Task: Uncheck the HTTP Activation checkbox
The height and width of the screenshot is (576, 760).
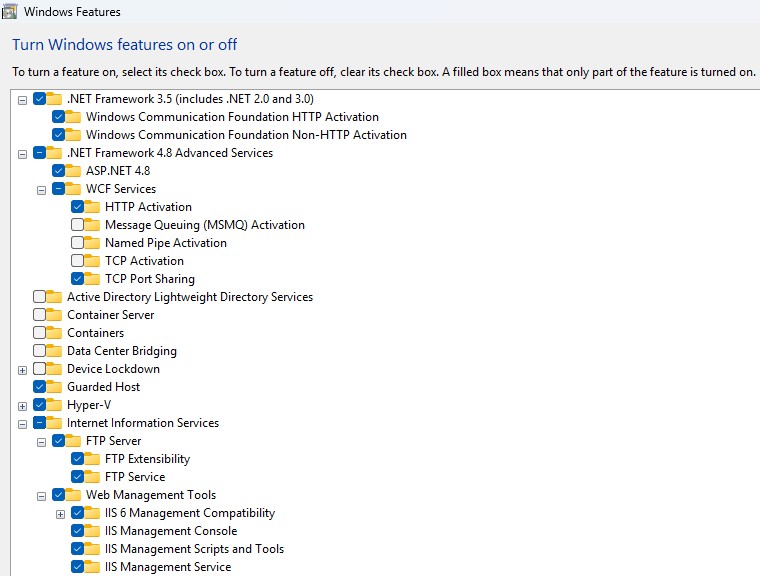Action: point(77,207)
